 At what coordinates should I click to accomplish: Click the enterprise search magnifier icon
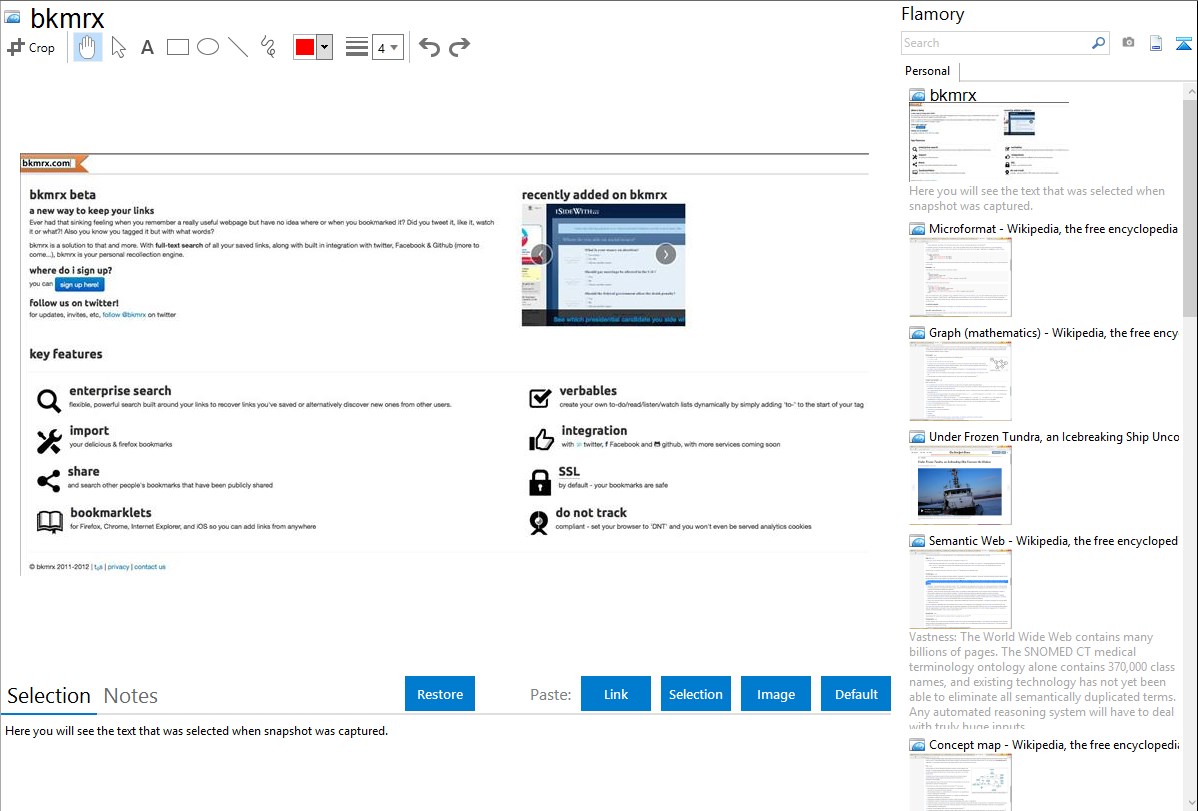49,400
